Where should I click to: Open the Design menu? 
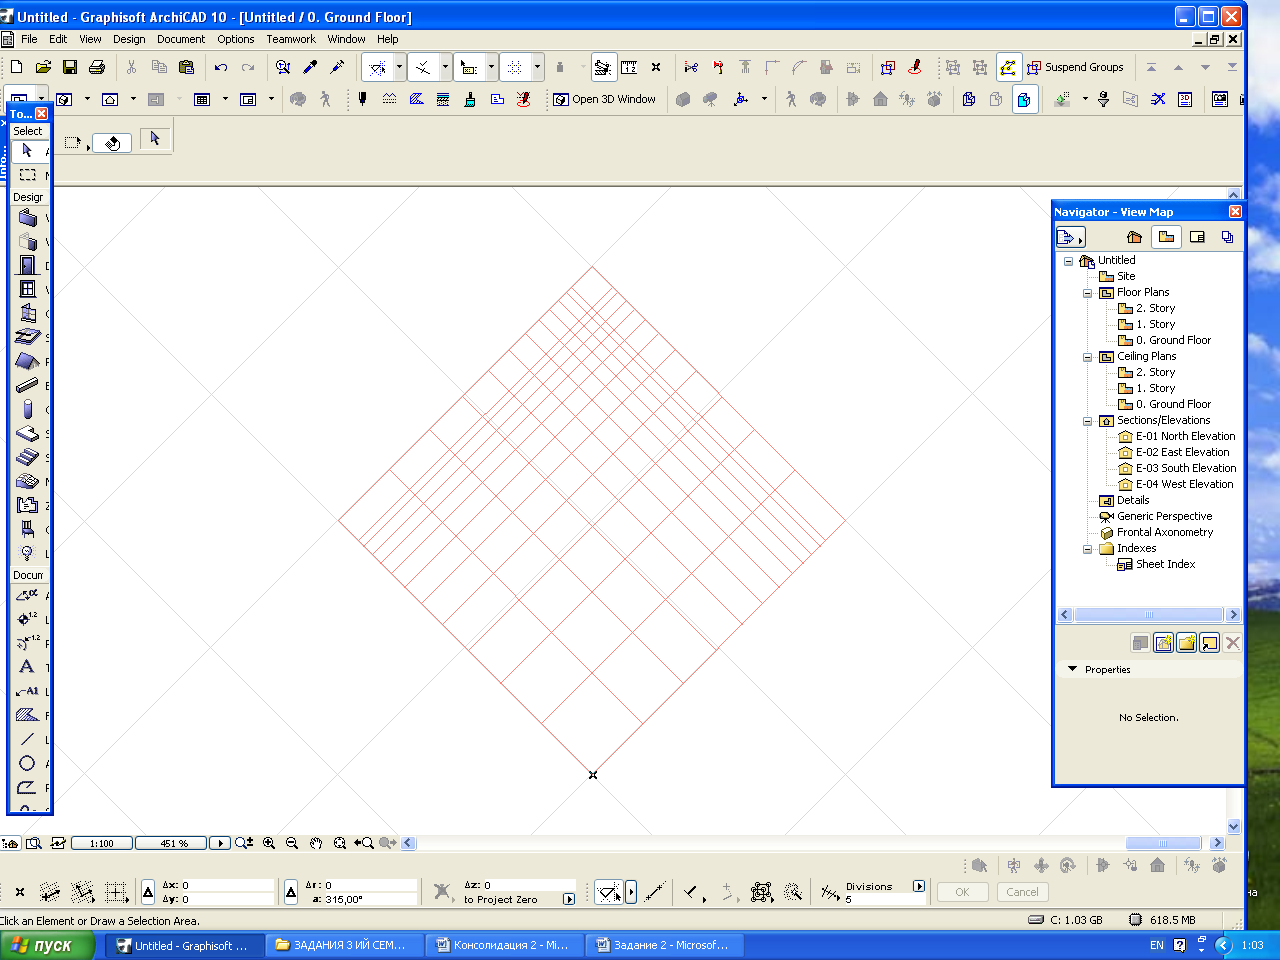pyautogui.click(x=129, y=39)
